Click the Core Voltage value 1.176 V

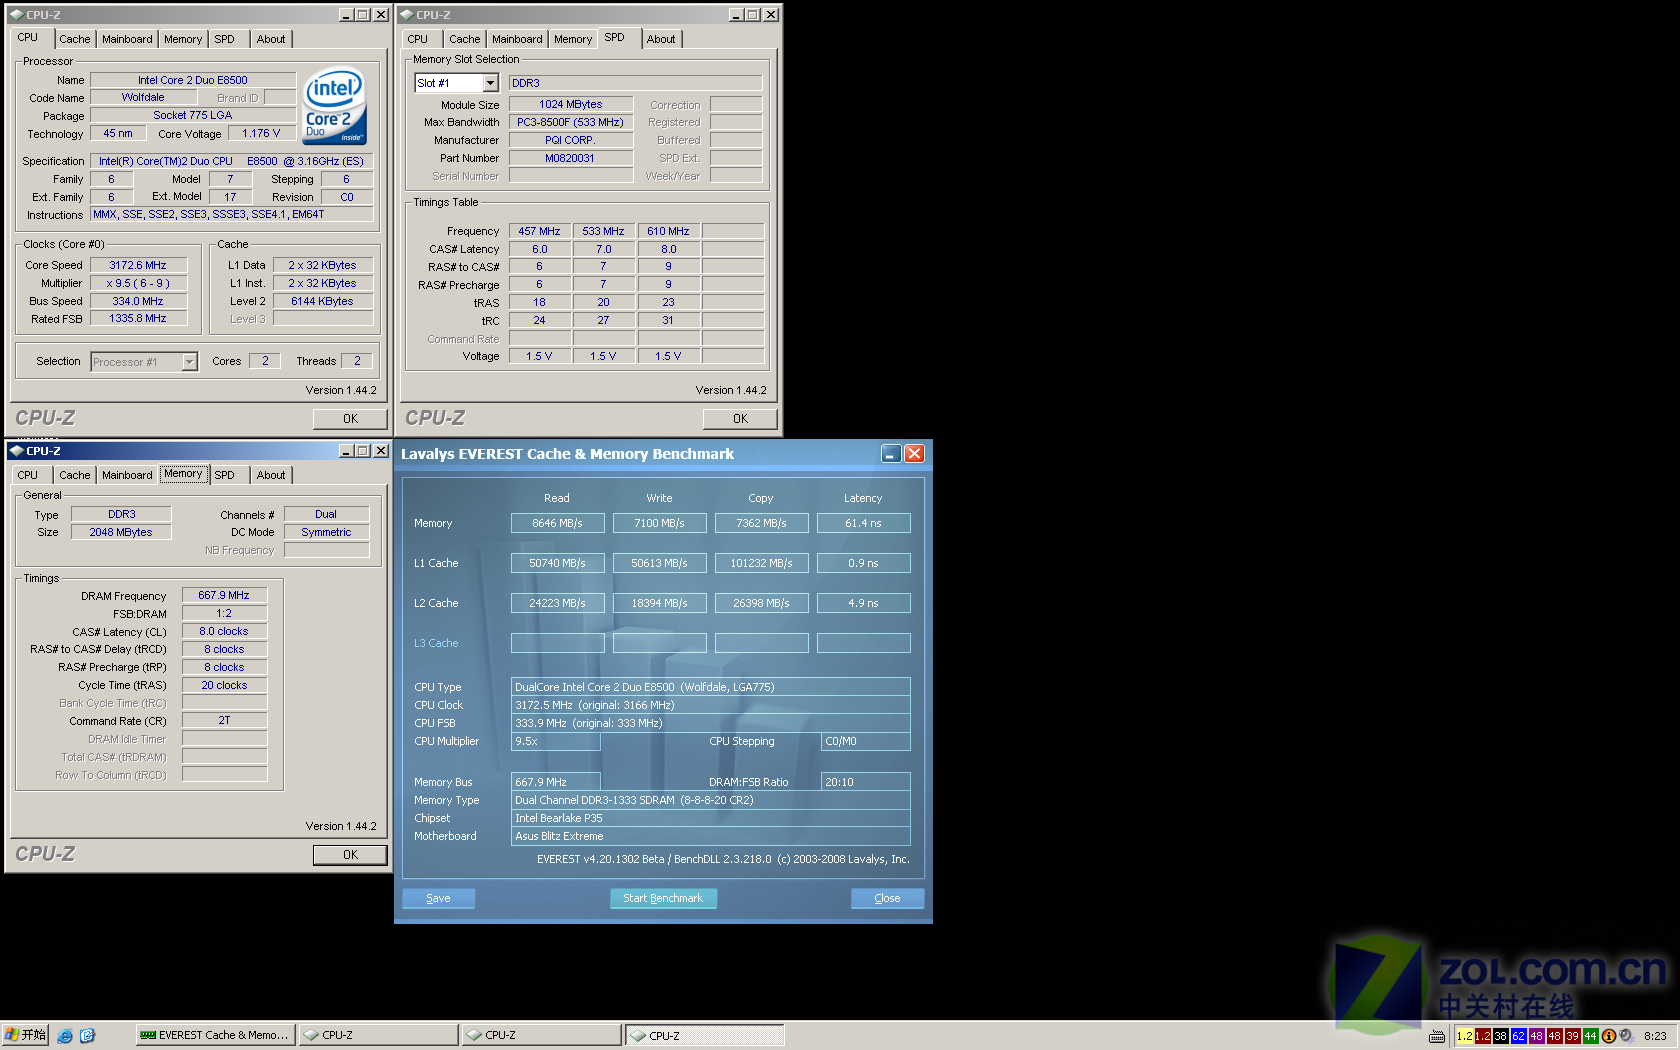coord(261,134)
